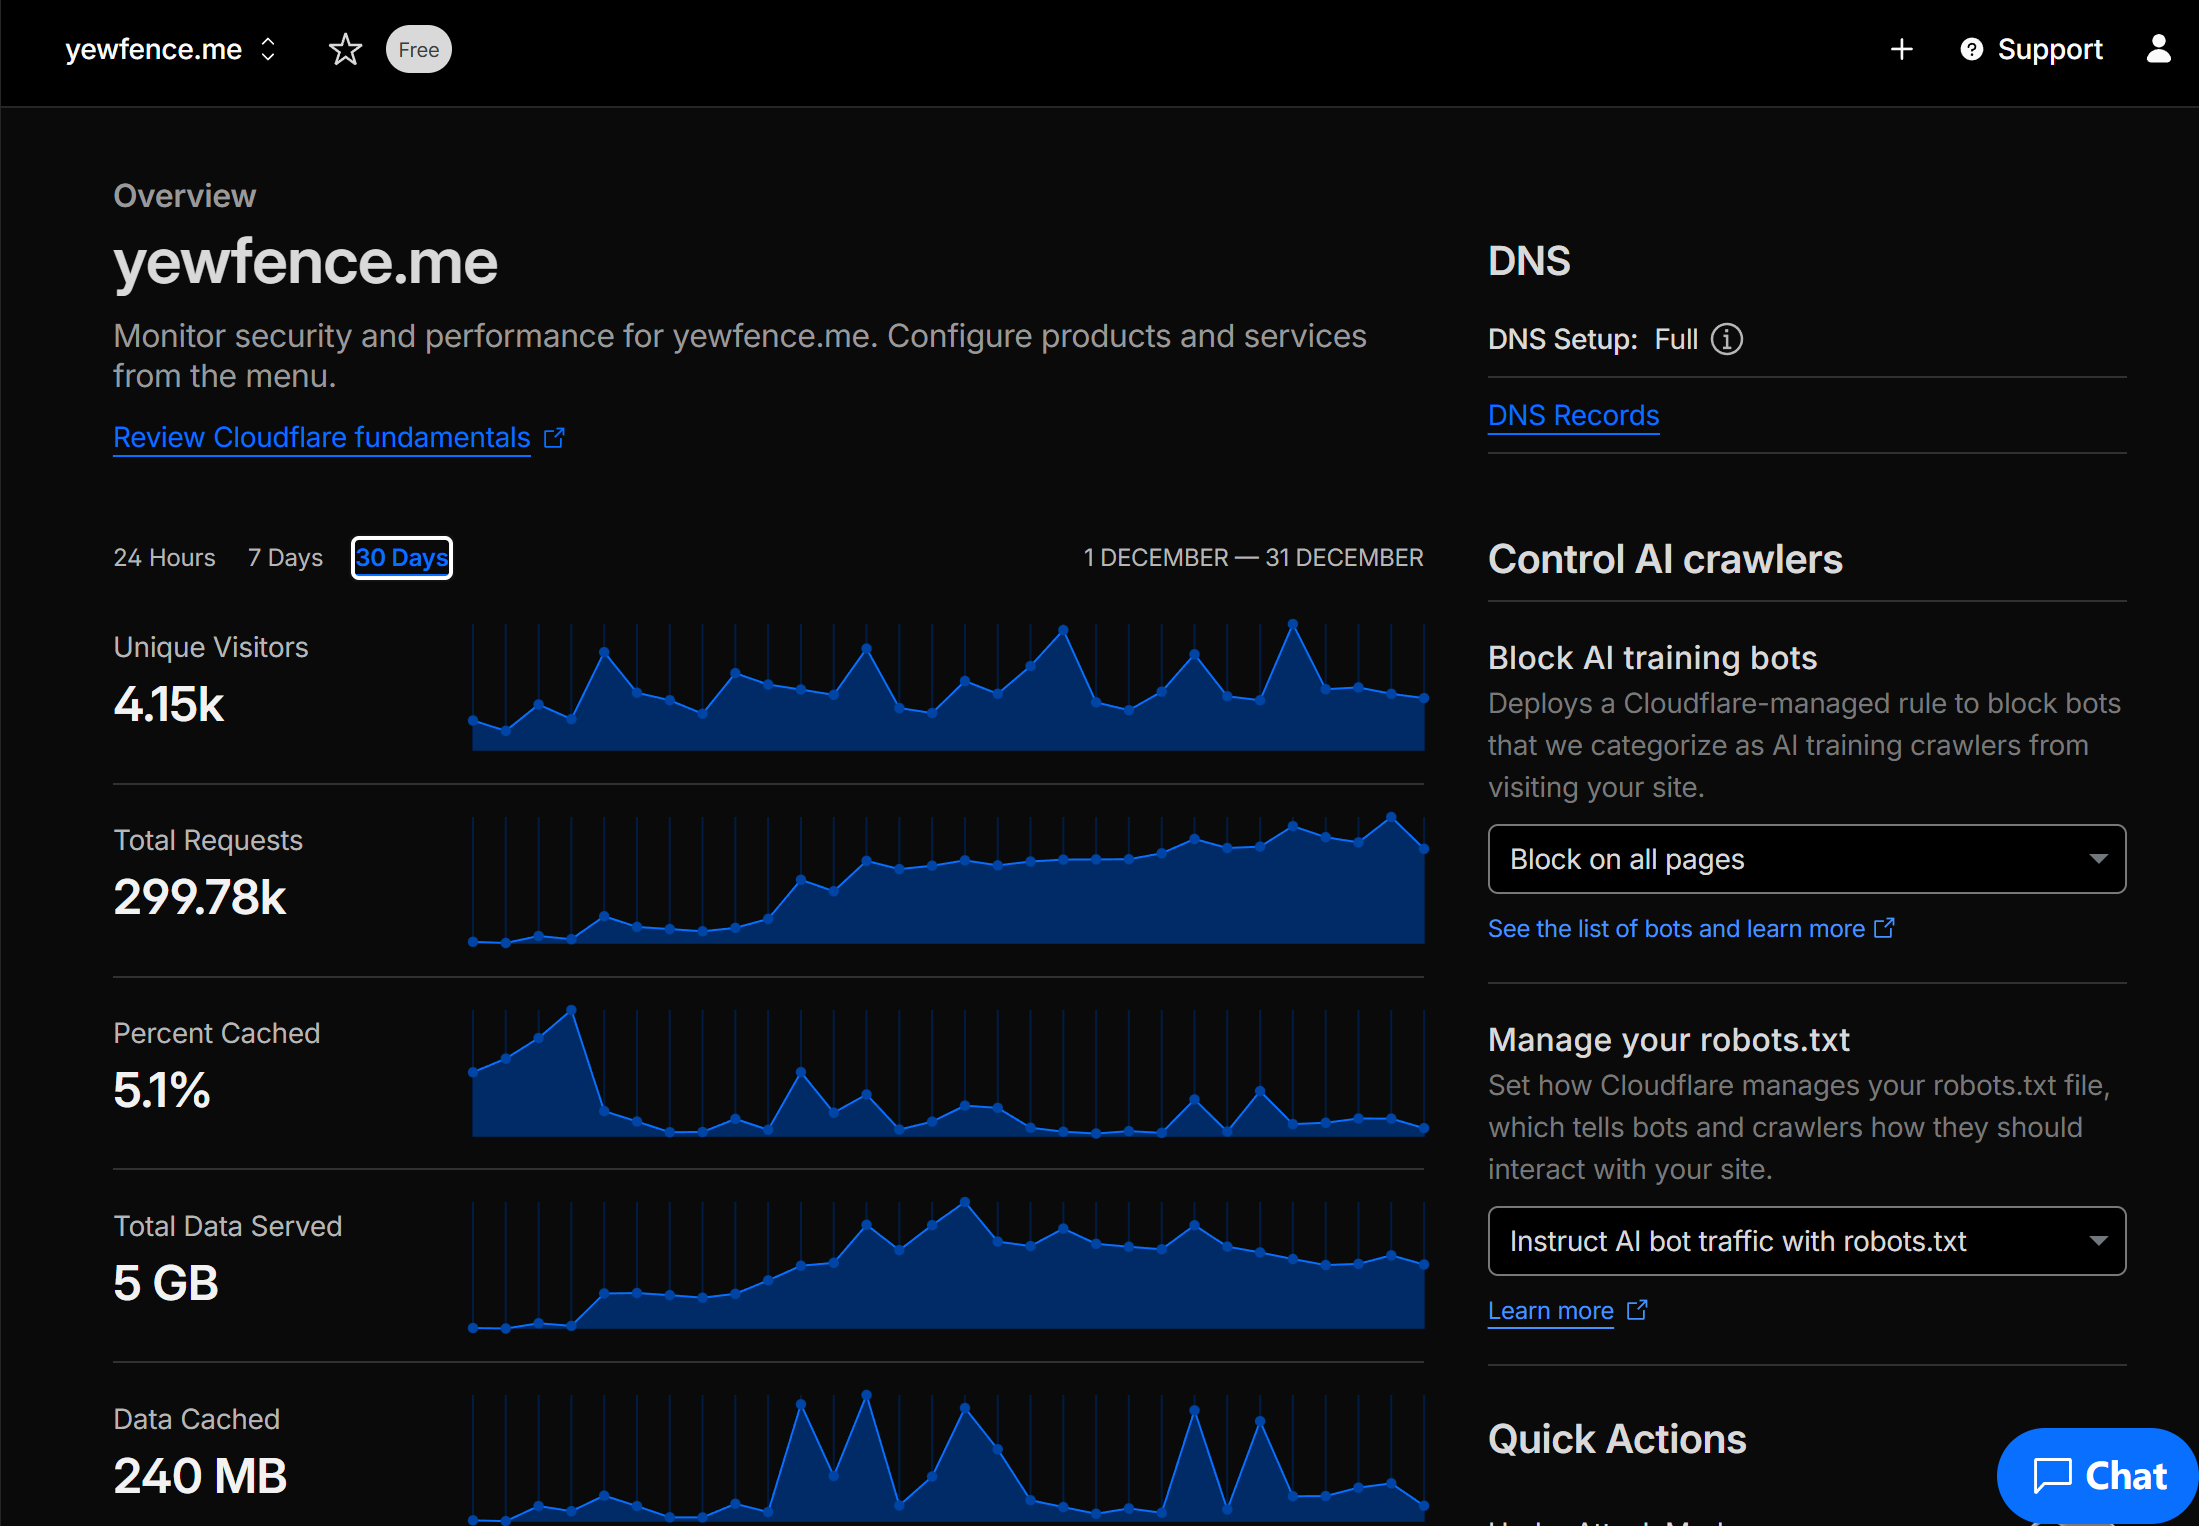Star yewfence.me as a favorite site
This screenshot has width=2199, height=1526.
point(344,49)
